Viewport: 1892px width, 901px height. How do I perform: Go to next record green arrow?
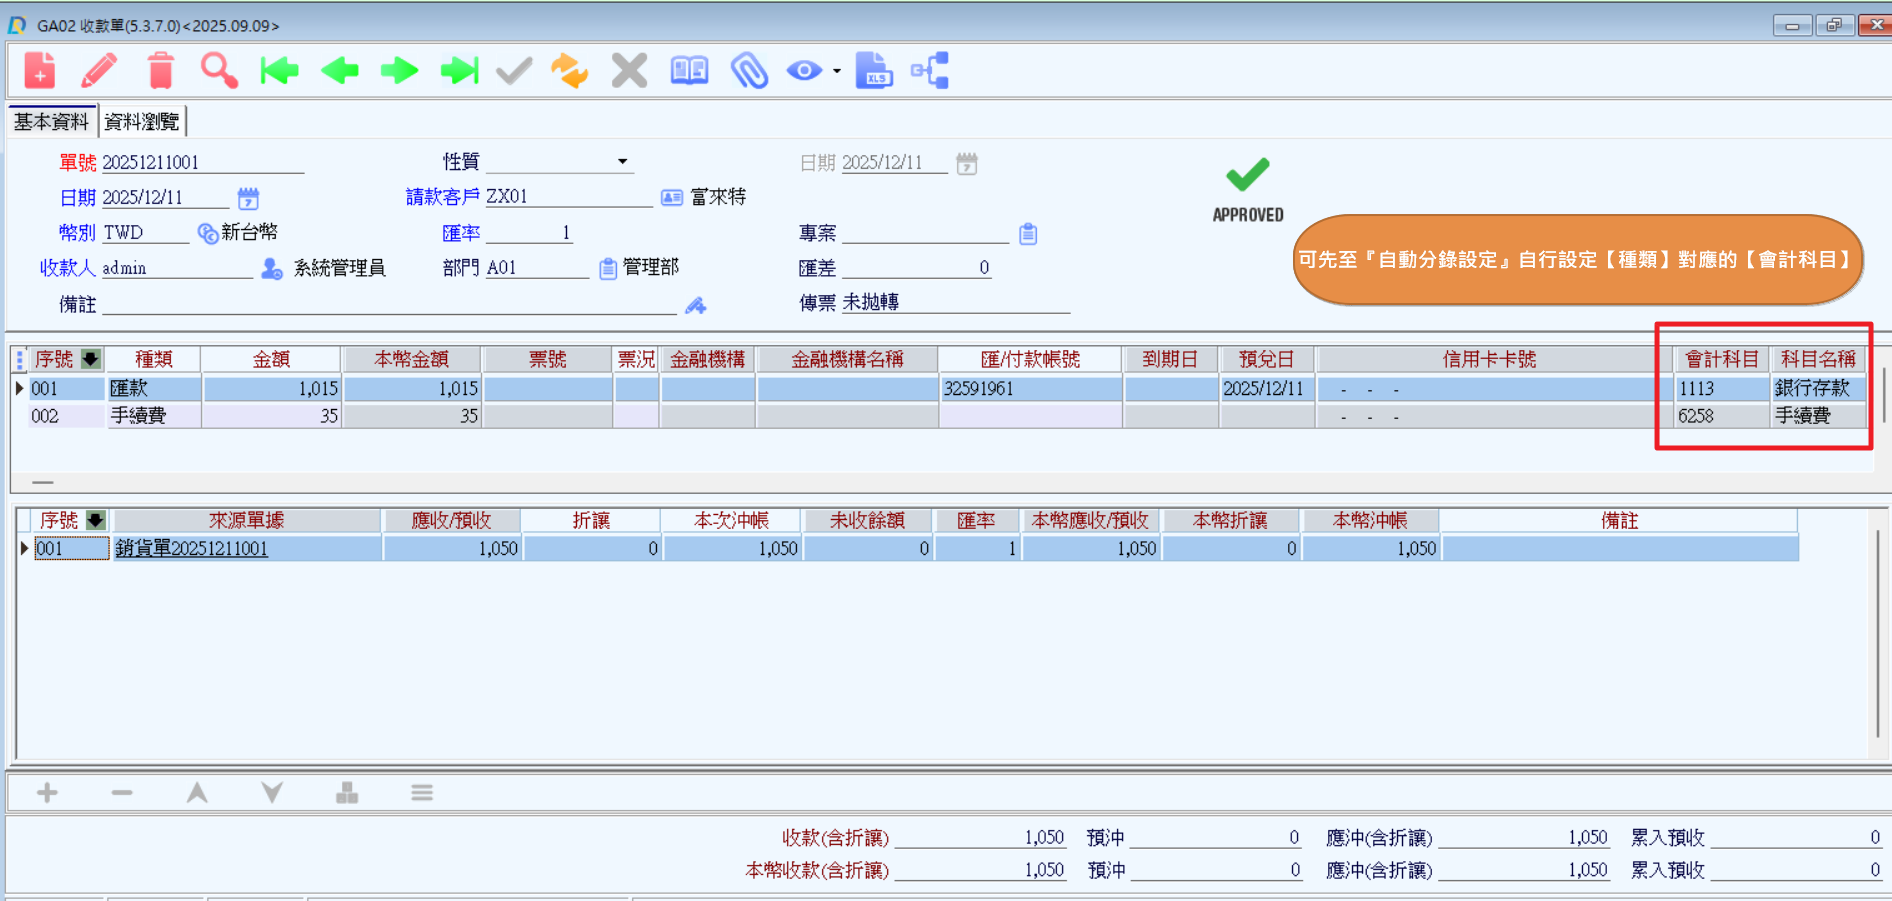pyautogui.click(x=400, y=71)
